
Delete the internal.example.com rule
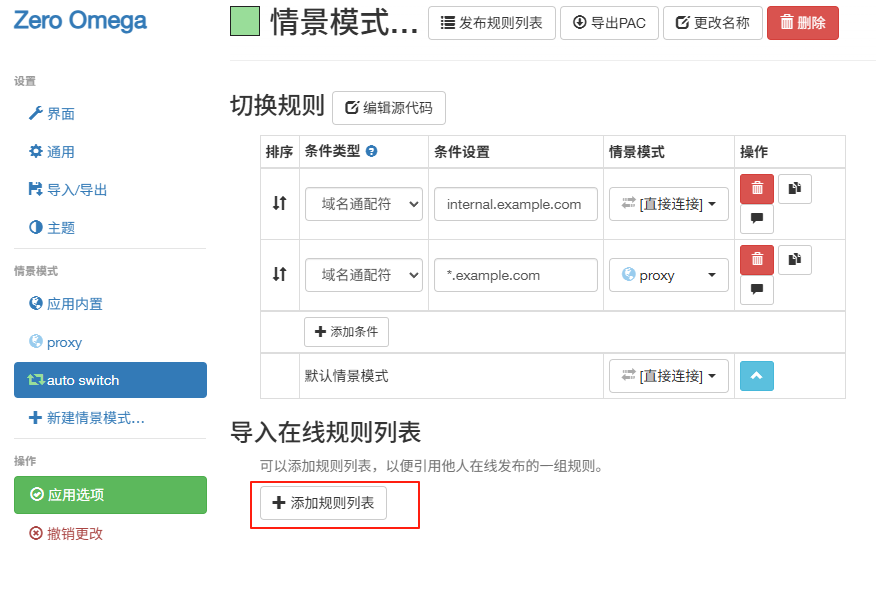[757, 188]
